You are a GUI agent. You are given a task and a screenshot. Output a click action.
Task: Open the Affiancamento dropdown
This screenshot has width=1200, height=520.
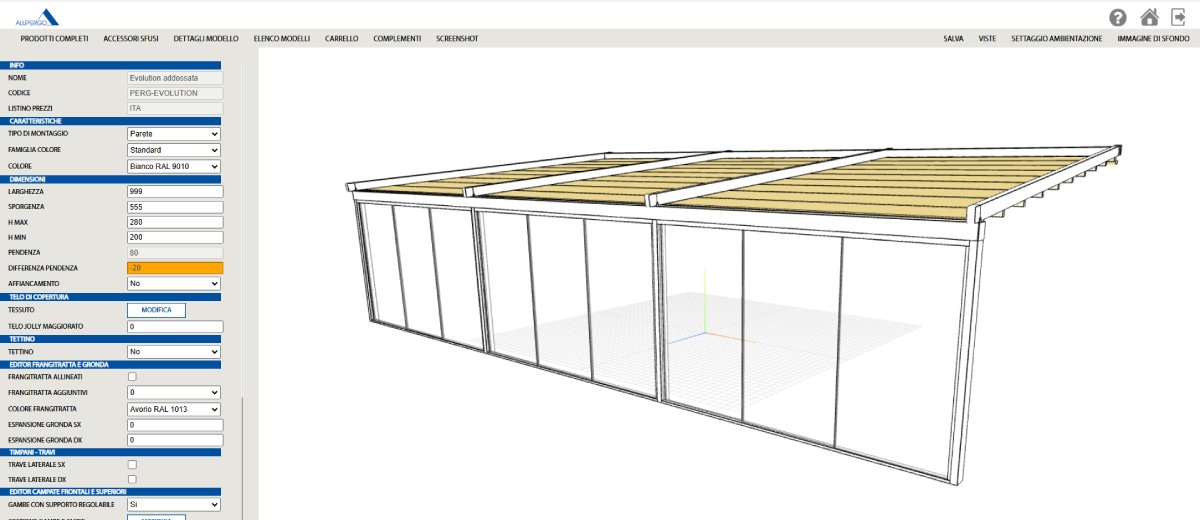pyautogui.click(x=174, y=283)
